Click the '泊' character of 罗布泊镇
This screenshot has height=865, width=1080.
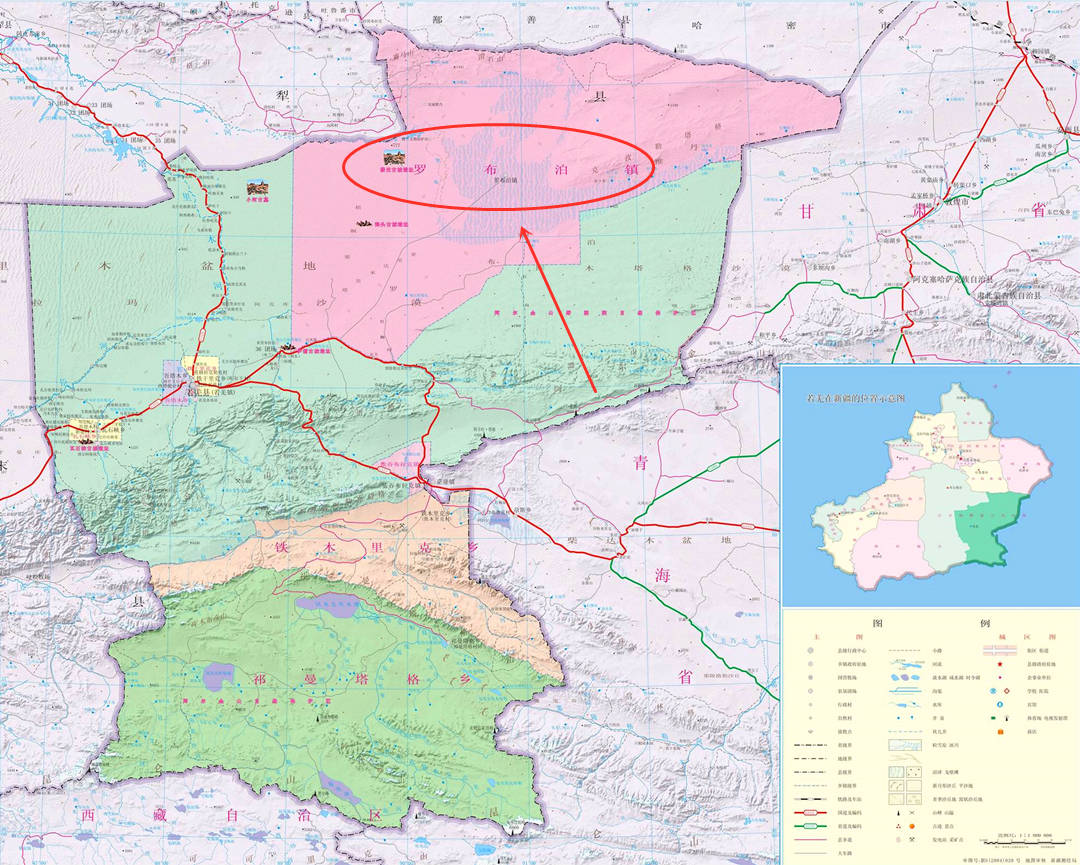(x=562, y=169)
